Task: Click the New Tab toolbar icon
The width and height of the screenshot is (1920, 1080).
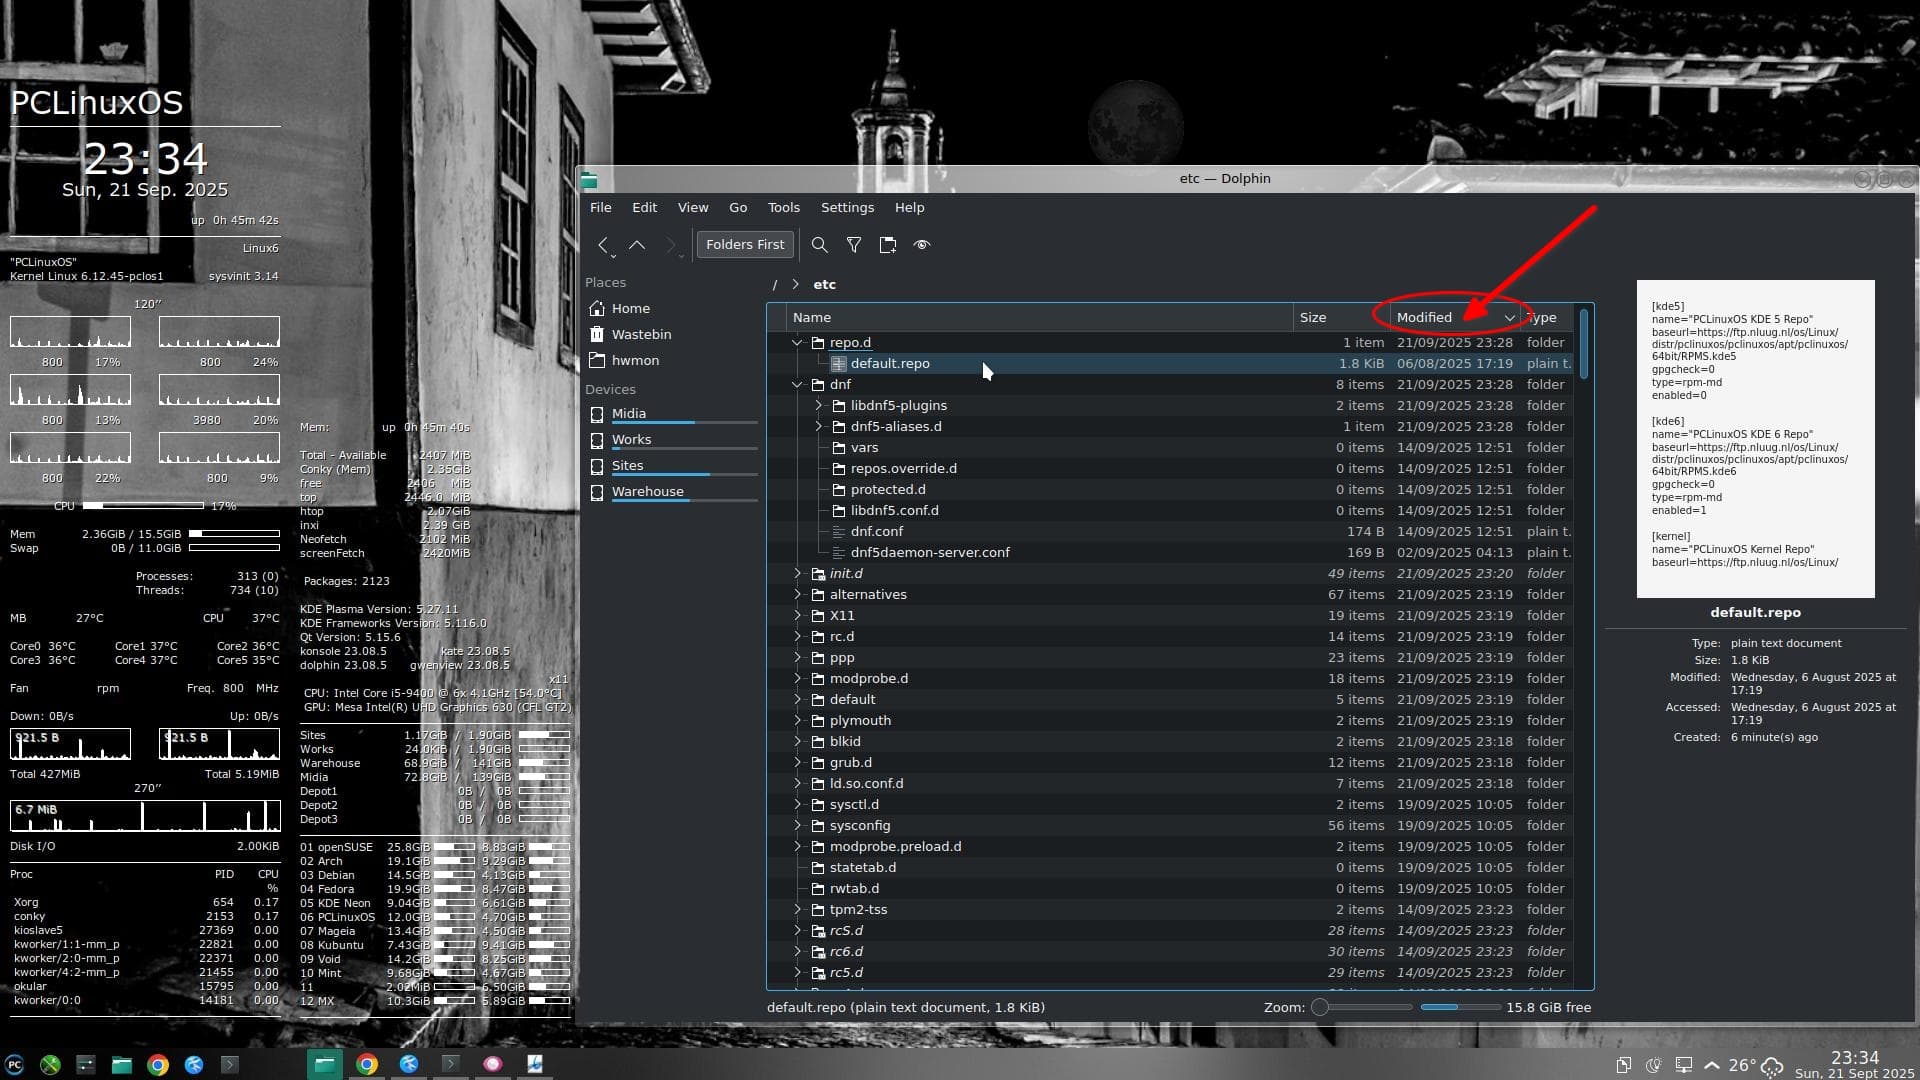Action: [x=887, y=245]
